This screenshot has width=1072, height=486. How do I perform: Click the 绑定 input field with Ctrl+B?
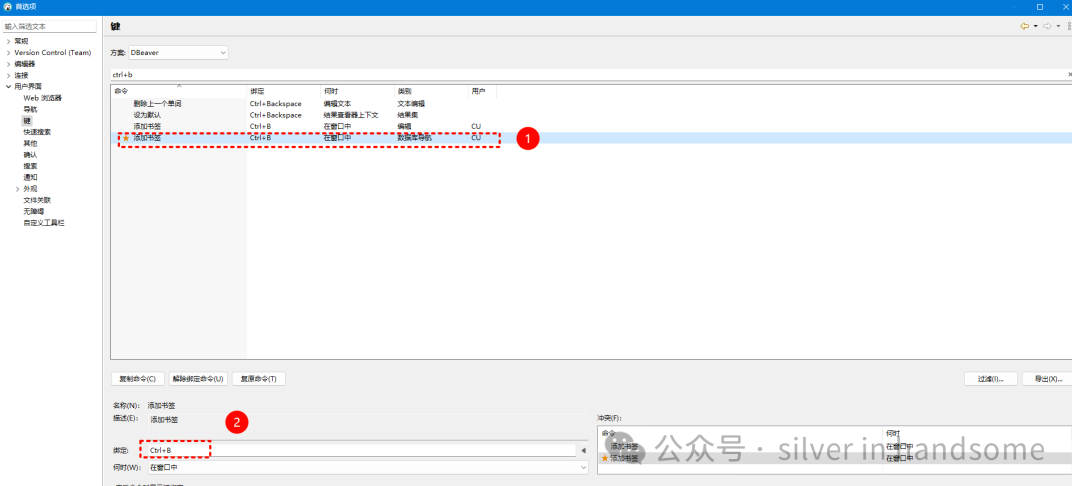(x=360, y=451)
